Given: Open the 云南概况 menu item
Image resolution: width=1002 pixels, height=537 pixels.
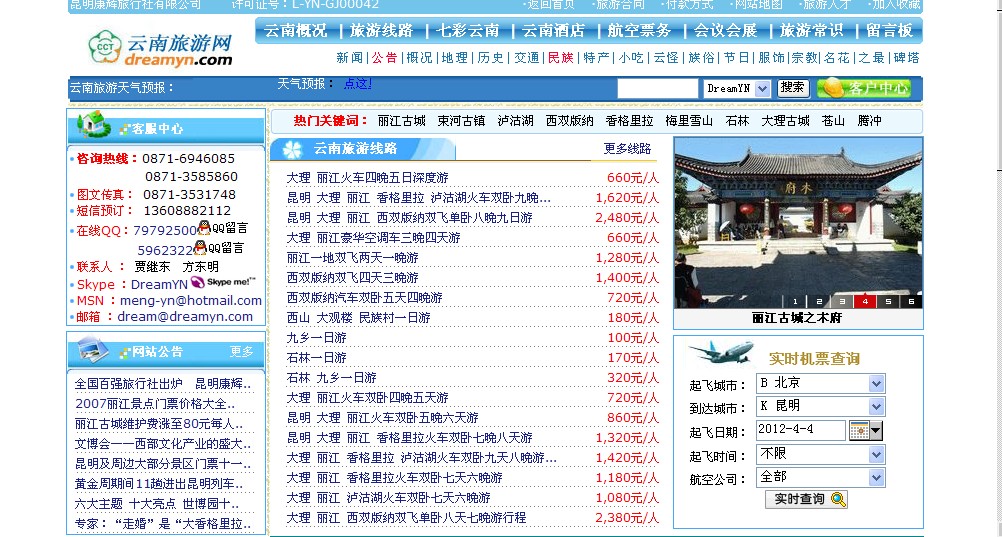Looking at the screenshot, I should [295, 31].
